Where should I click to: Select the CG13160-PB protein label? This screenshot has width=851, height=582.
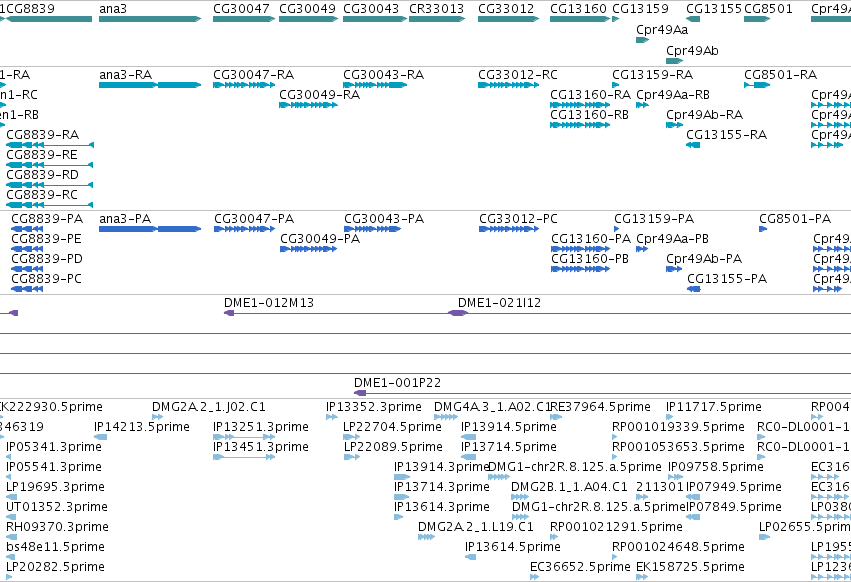(x=590, y=259)
